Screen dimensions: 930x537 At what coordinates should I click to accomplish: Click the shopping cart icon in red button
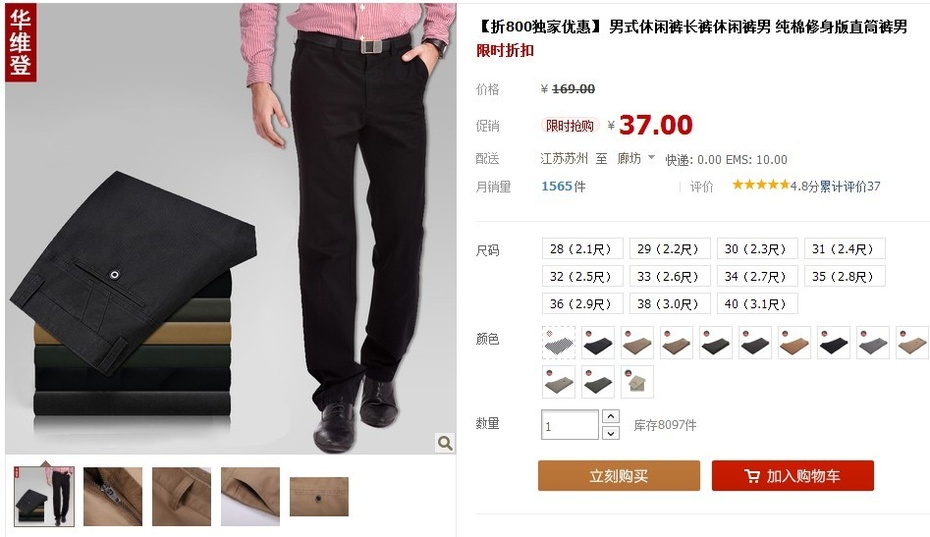point(752,476)
